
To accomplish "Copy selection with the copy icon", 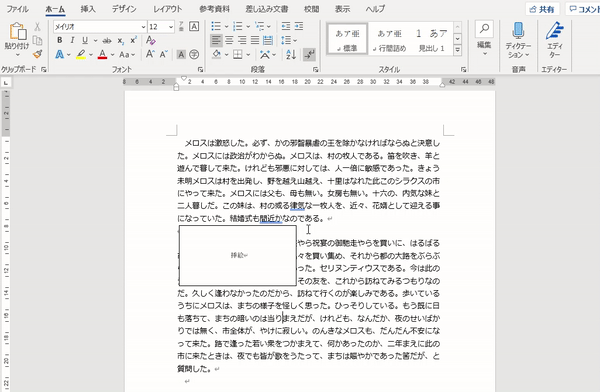I will 37,40.
